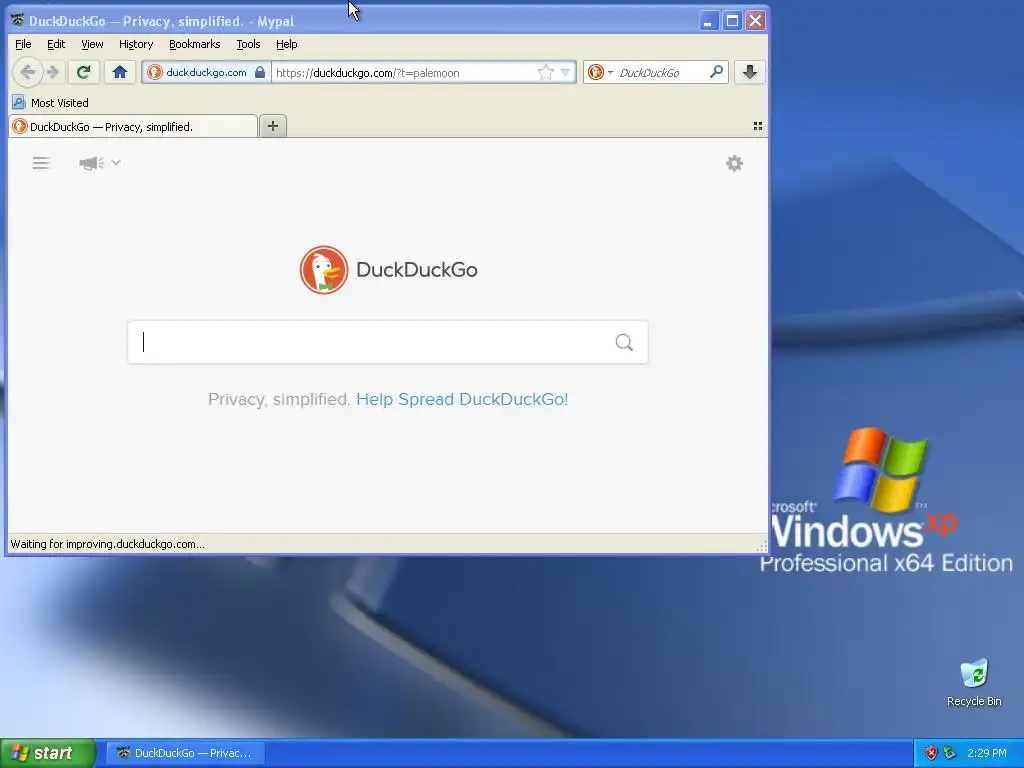
Task: Click the page search magnifier button
Action: click(x=624, y=342)
